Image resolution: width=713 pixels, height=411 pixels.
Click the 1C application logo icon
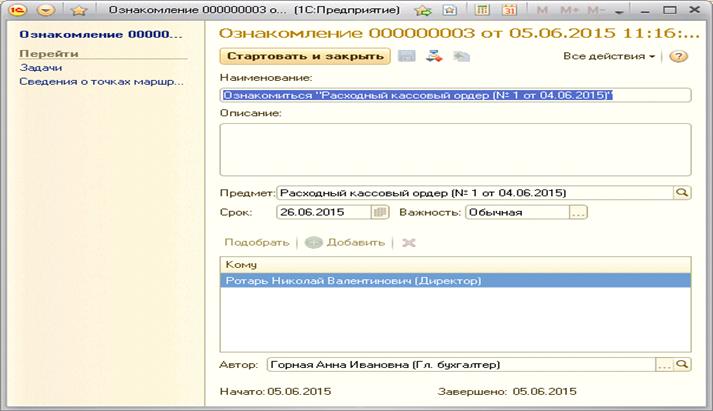17,10
